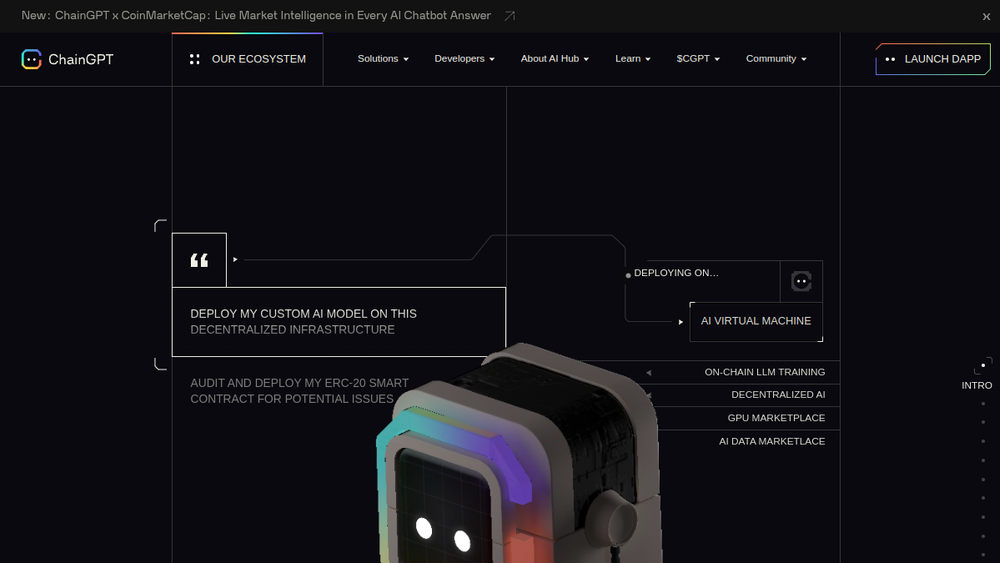
Task: Select GPU MARKETPLACE item
Action: coord(776,418)
